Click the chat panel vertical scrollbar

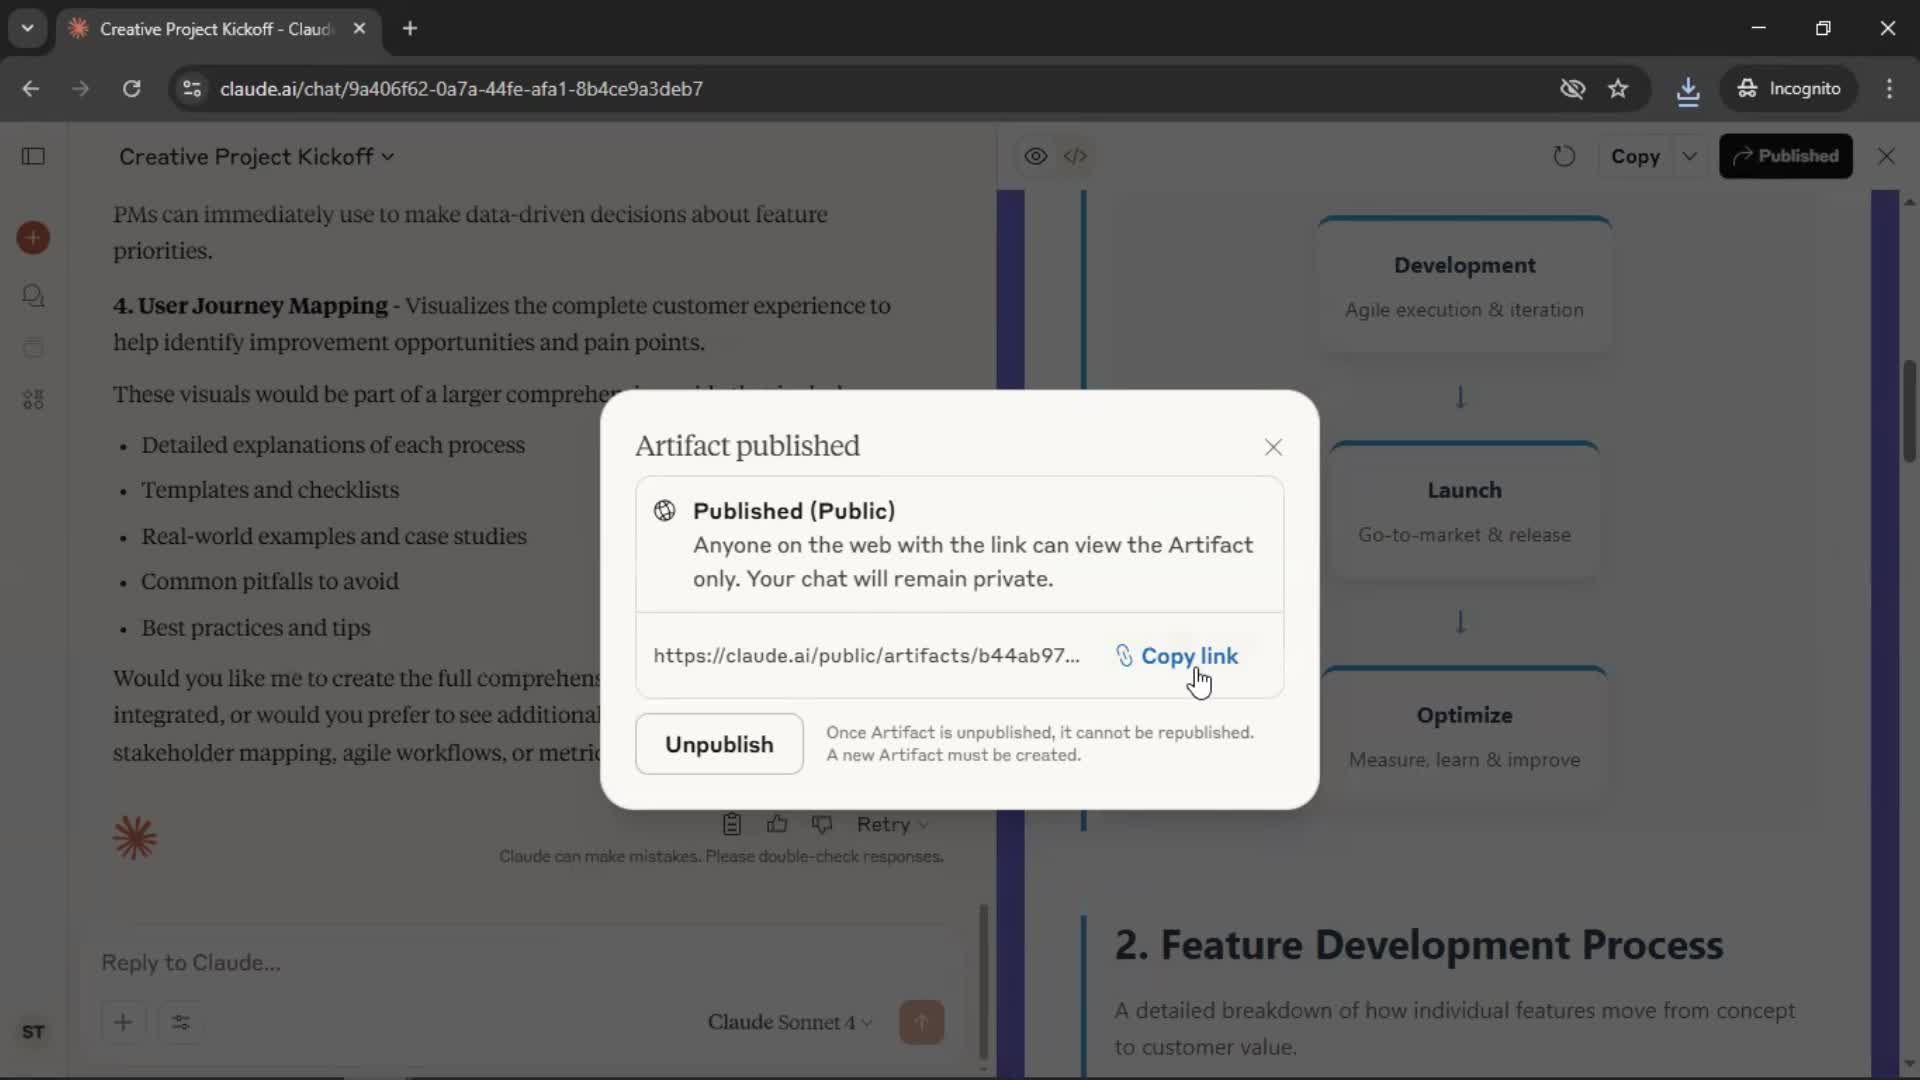tap(983, 982)
